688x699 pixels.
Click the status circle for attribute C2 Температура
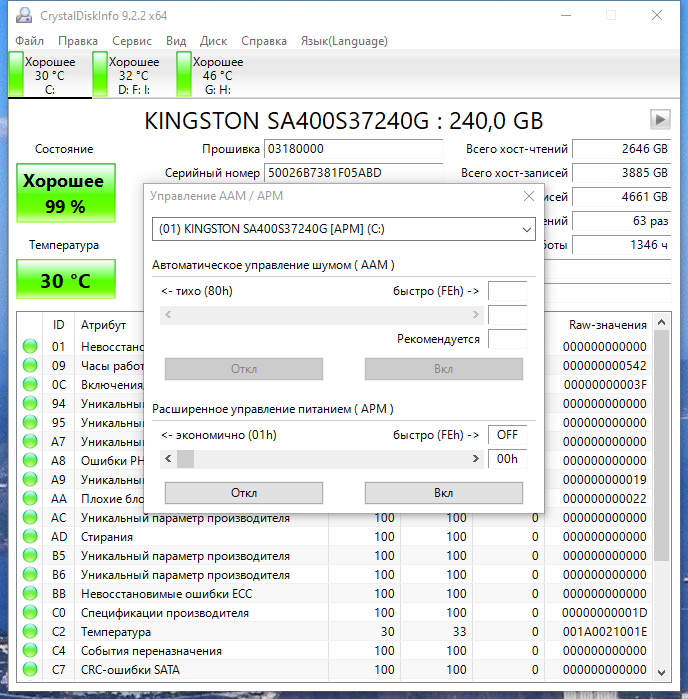click(x=30, y=632)
